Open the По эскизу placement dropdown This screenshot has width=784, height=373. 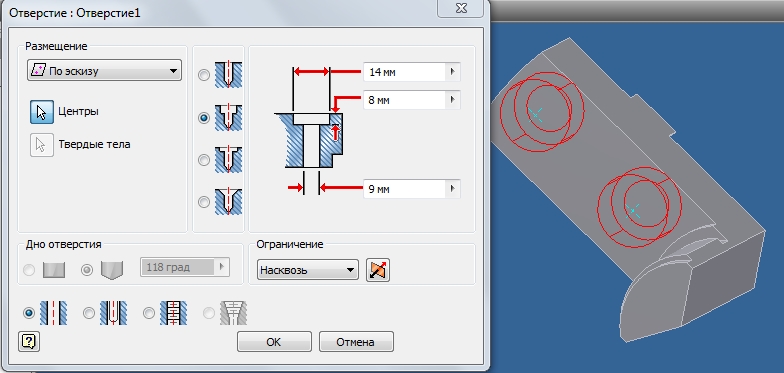pos(104,71)
